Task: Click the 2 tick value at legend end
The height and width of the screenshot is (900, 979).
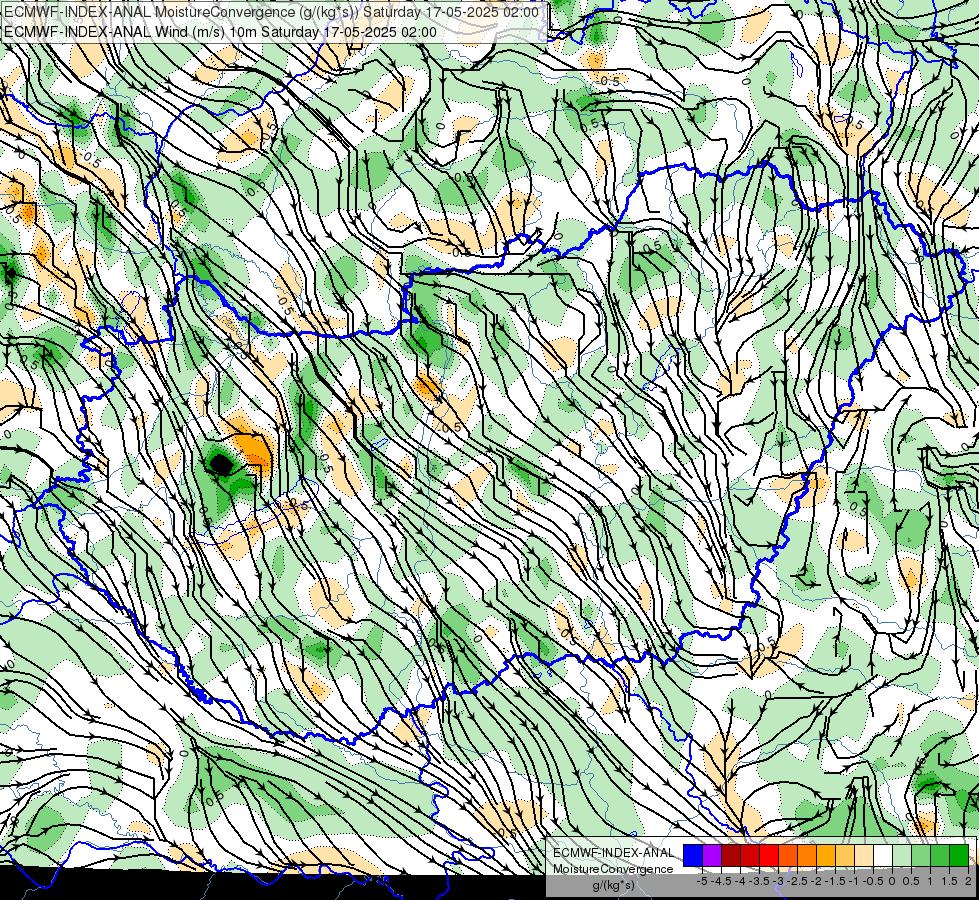Action: (968, 881)
